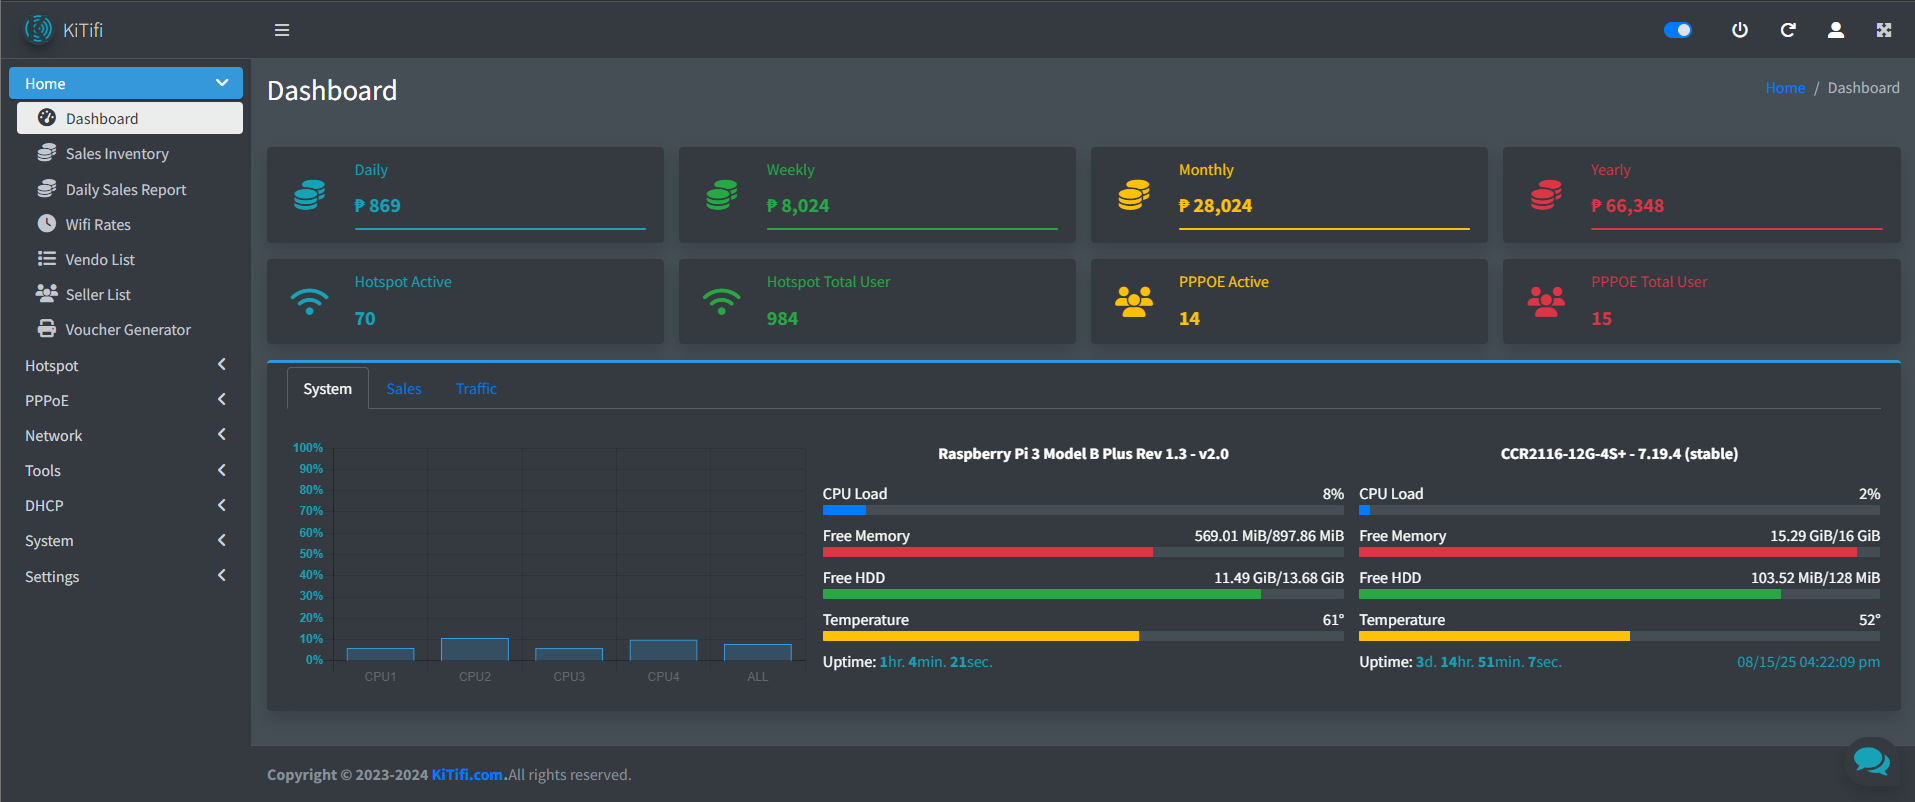Image resolution: width=1915 pixels, height=802 pixels.
Task: Switch to the Sales tab
Action: [404, 389]
